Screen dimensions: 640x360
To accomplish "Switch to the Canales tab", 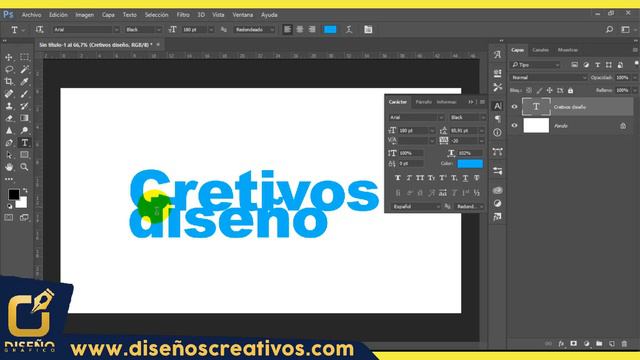I will pos(540,50).
